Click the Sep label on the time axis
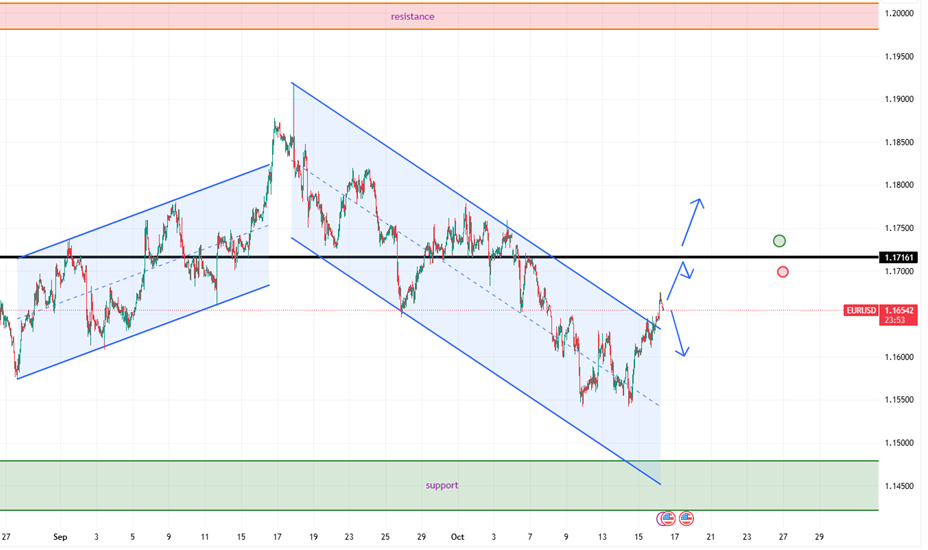Viewport: 928px width, 550px height. pos(59,537)
